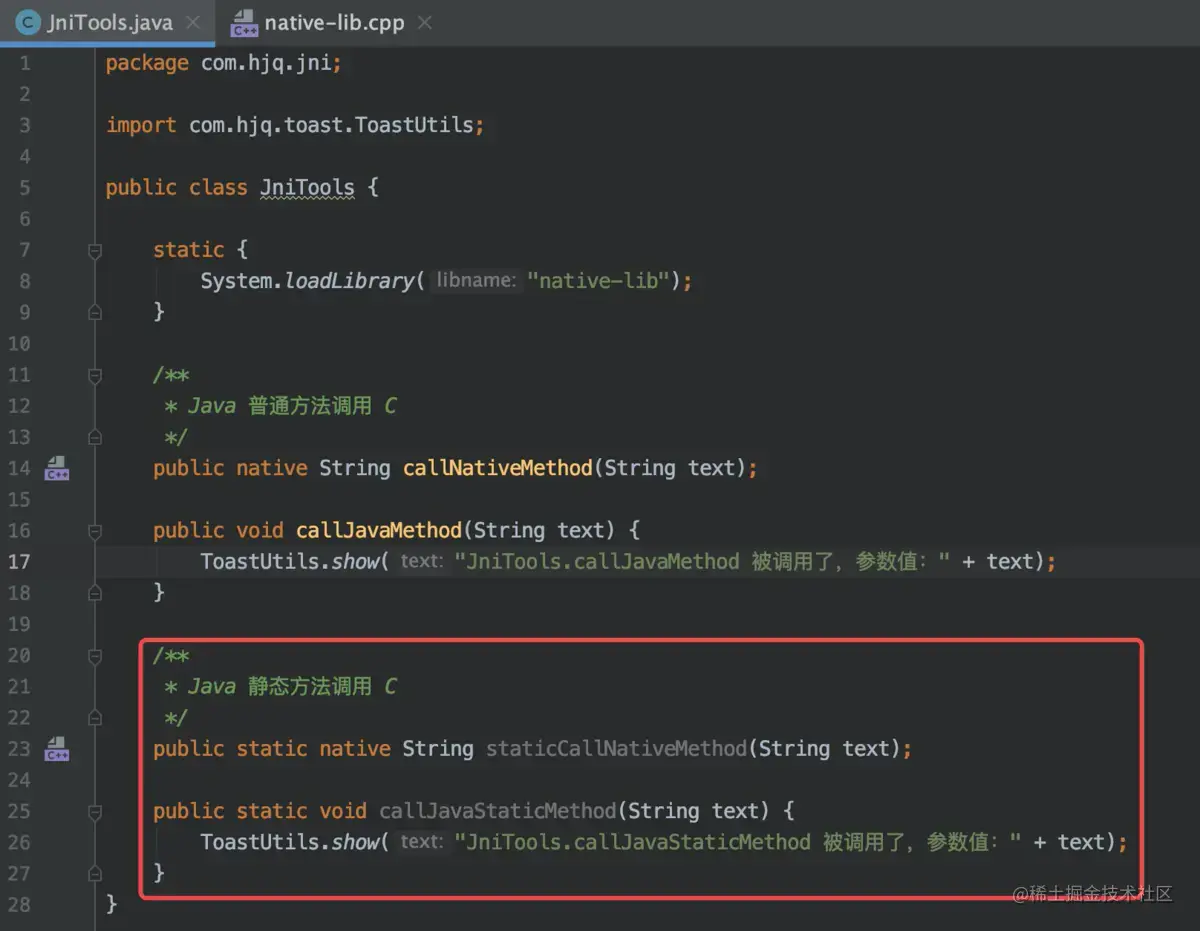The image size is (1200, 931).
Task: Click ToastUtils.show on line 26
Action: (289, 843)
